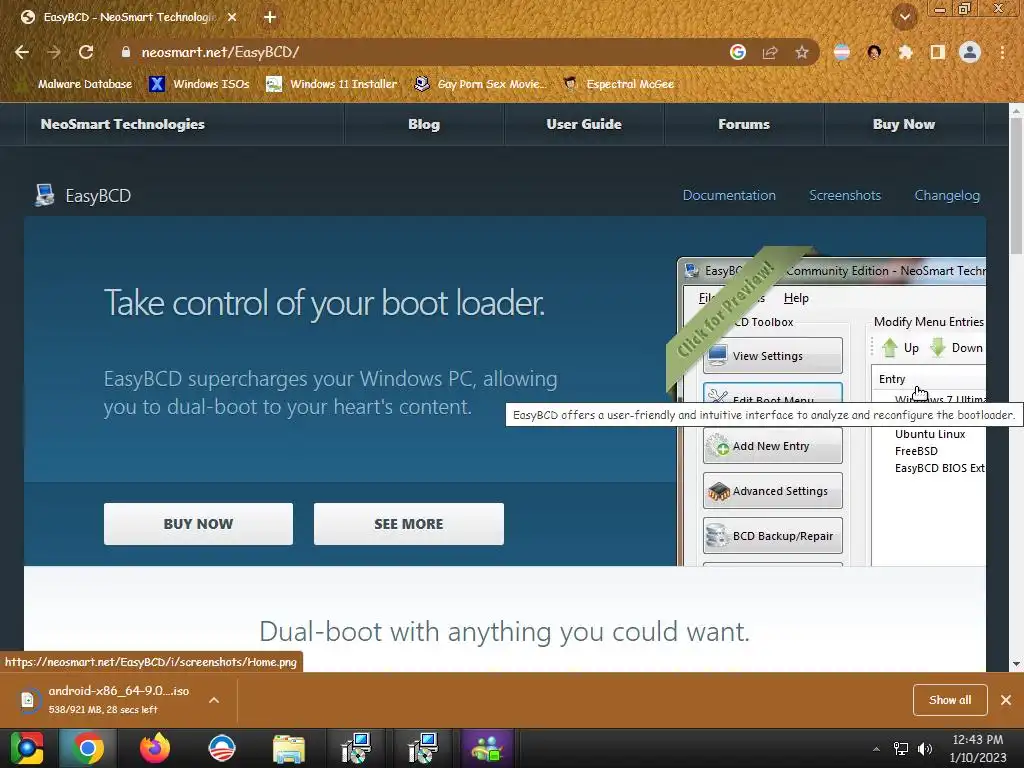Click BCD Backup/Repair in preview image
This screenshot has height=768, width=1024.
point(773,536)
